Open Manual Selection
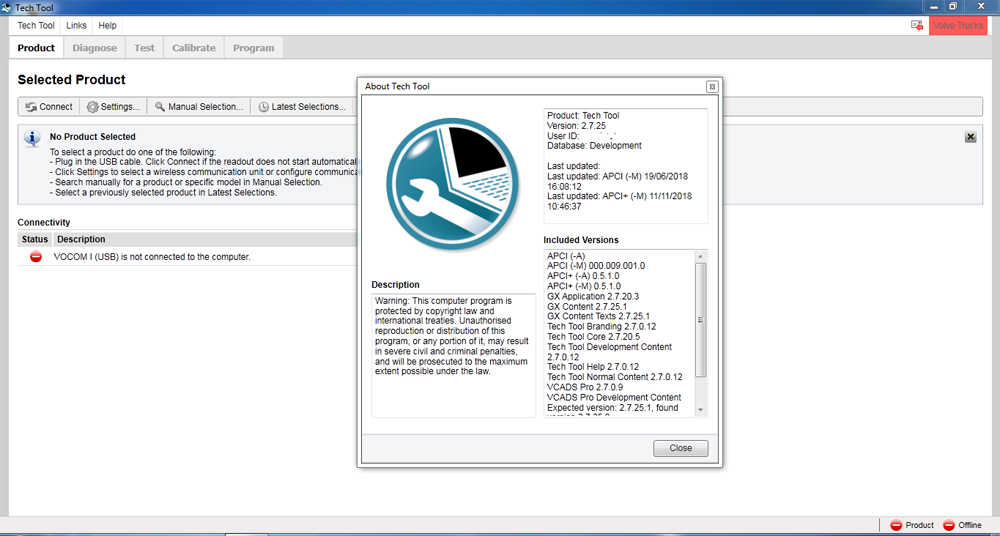Viewport: 1000px width, 536px height. (x=199, y=107)
